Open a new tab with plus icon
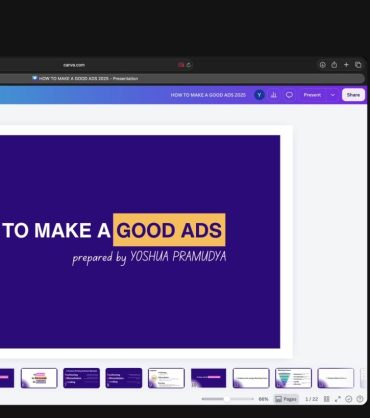Screen dimensions: 370x418 [x=346, y=65]
